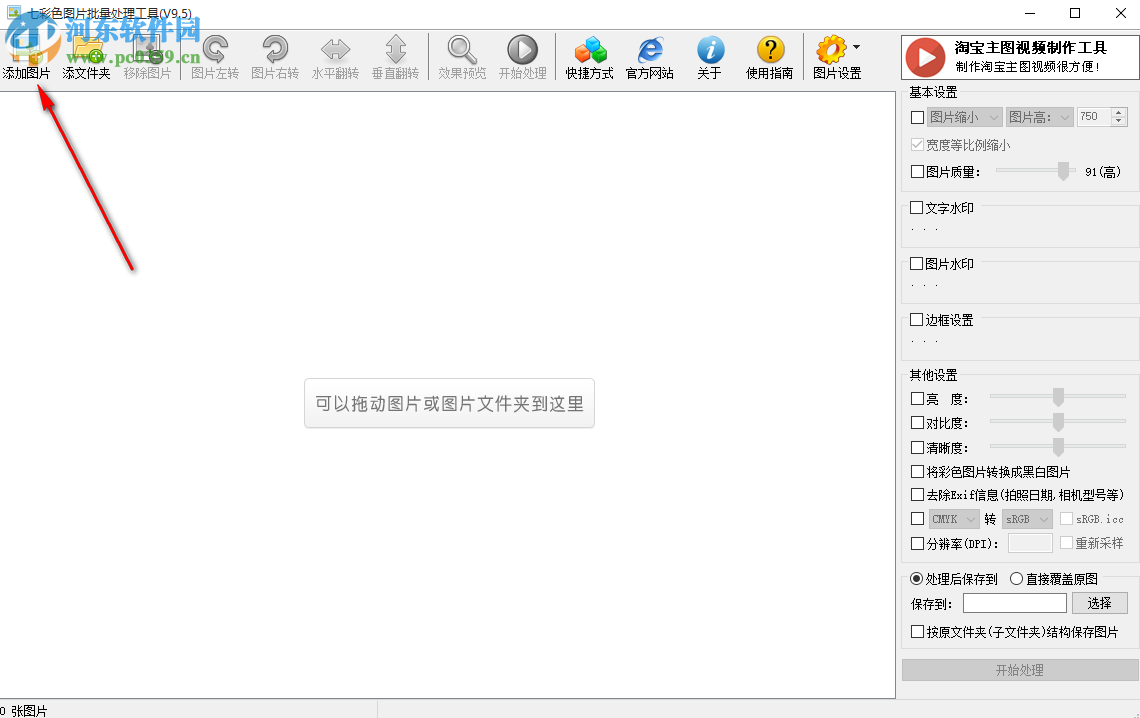Open the 图片高 dropdown list

tap(1040, 117)
